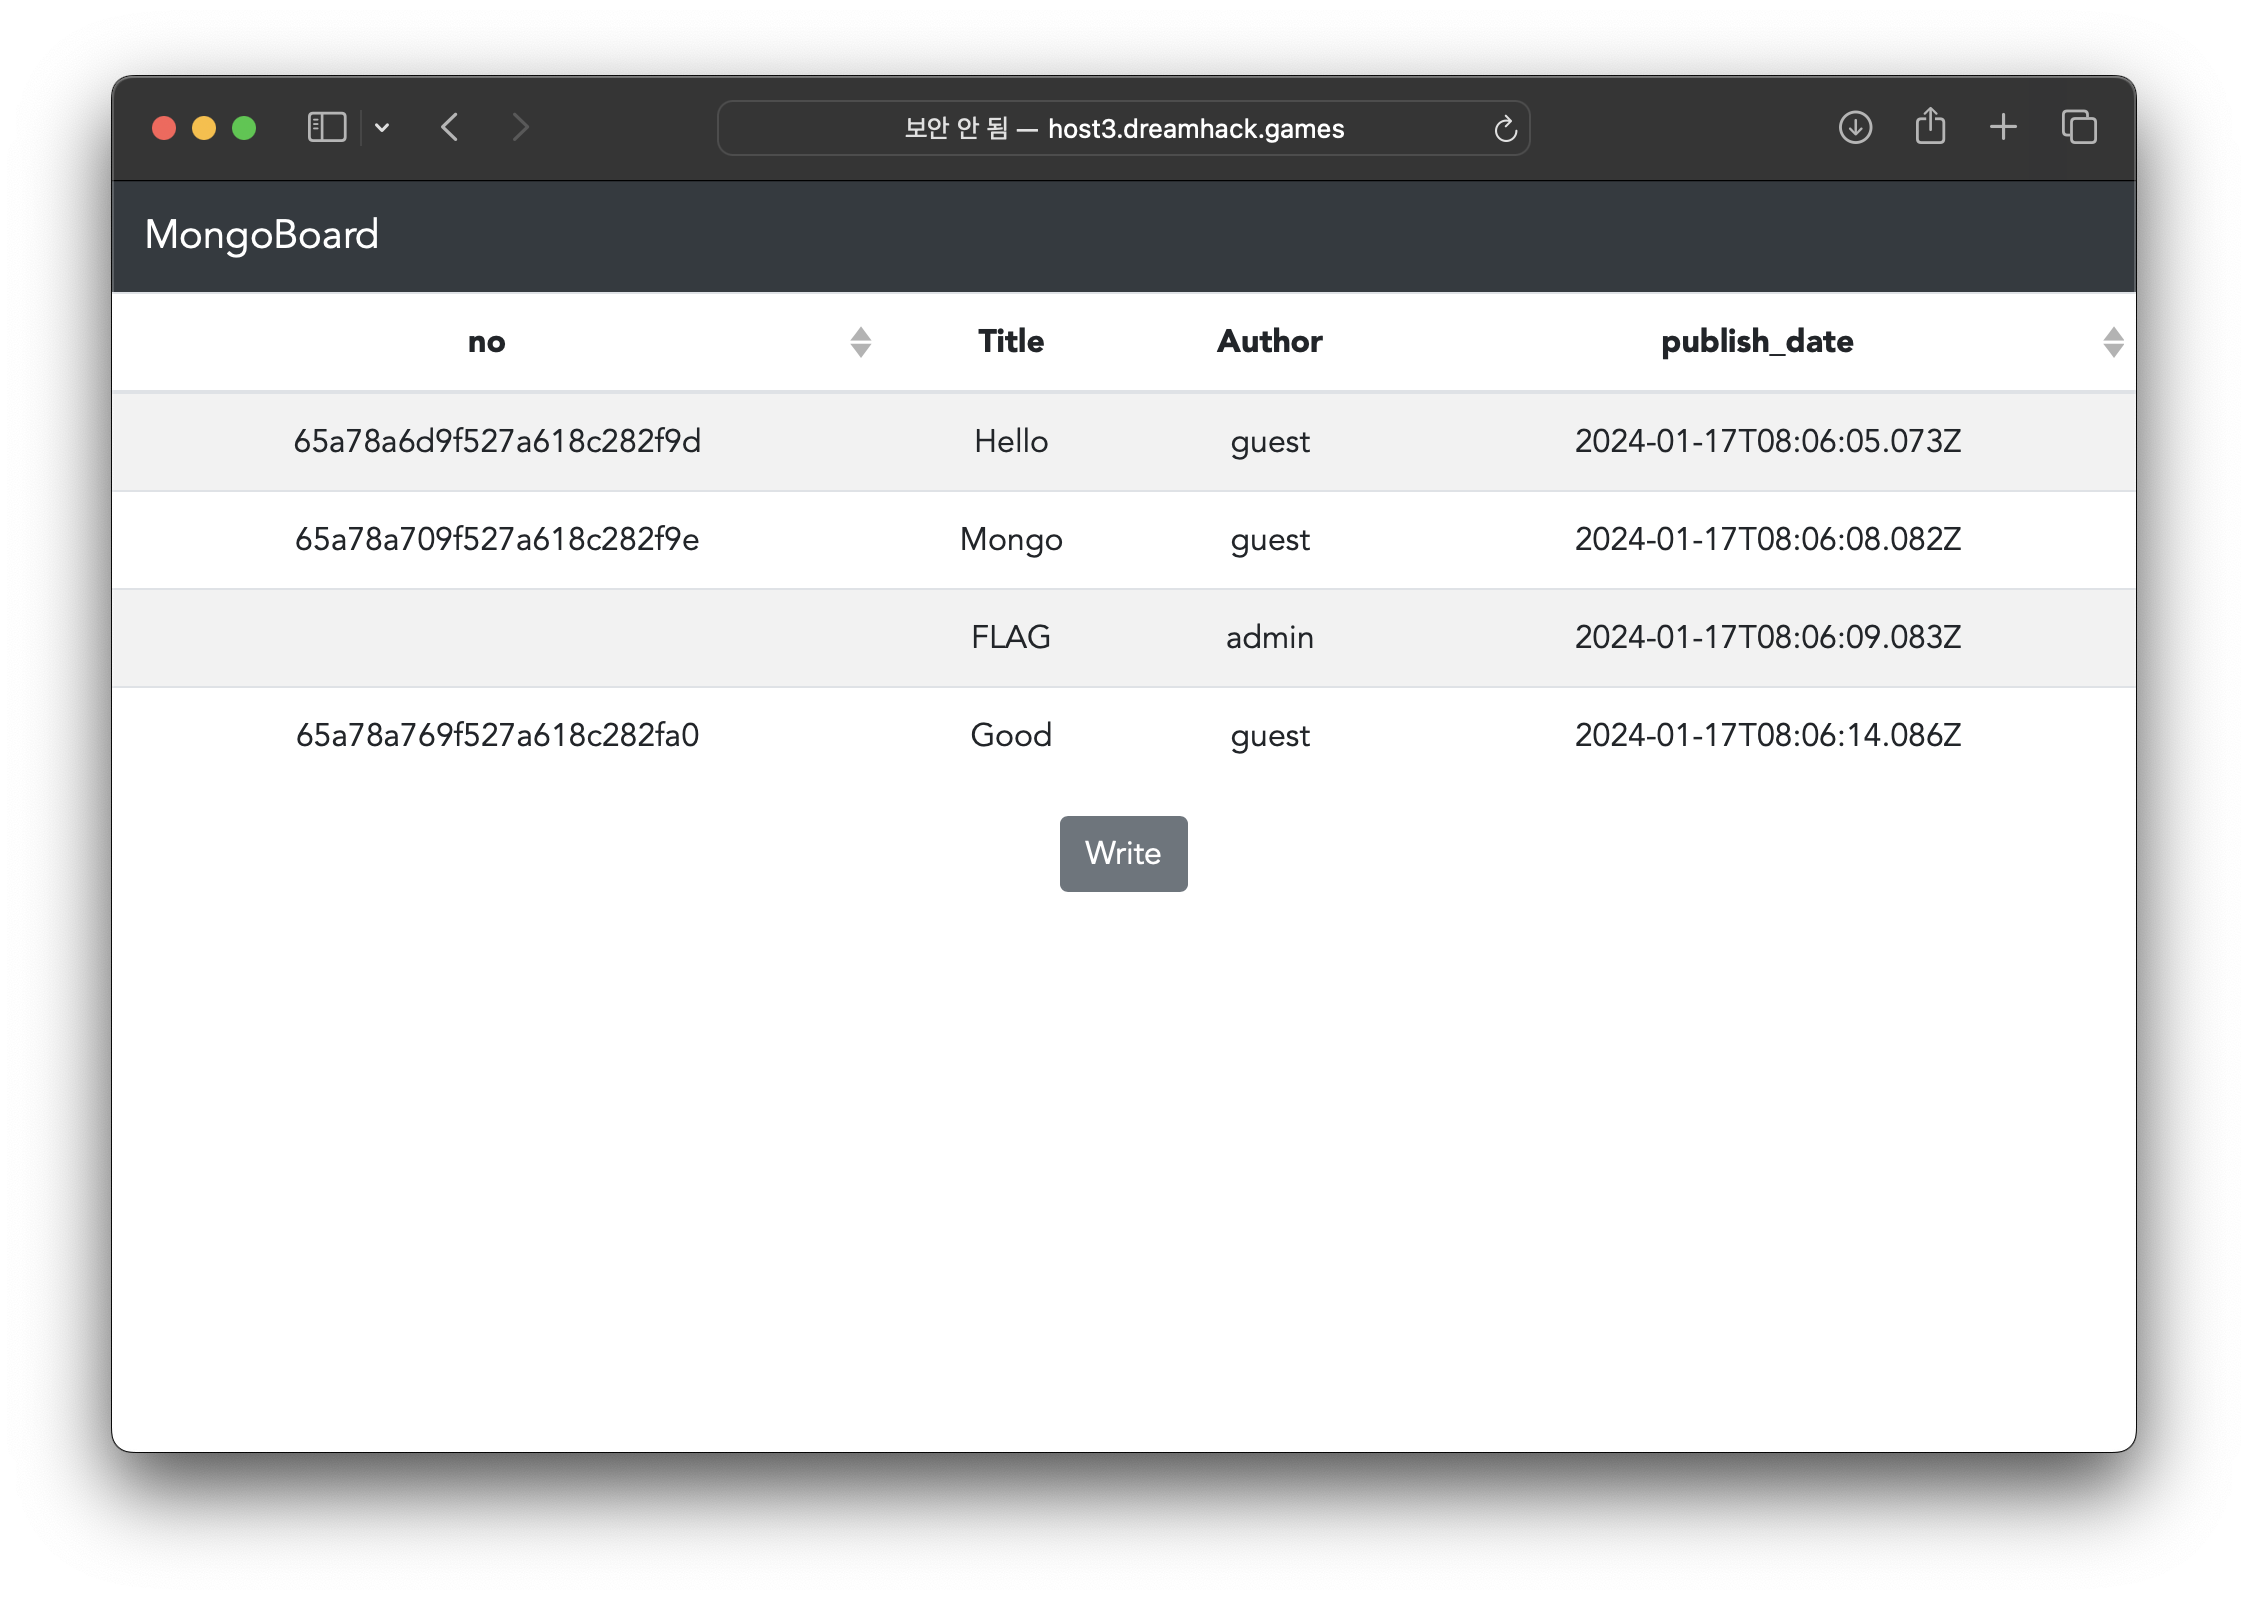Image resolution: width=2248 pixels, height=1600 pixels.
Task: Reload the page with refresh icon
Action: [x=1505, y=129]
